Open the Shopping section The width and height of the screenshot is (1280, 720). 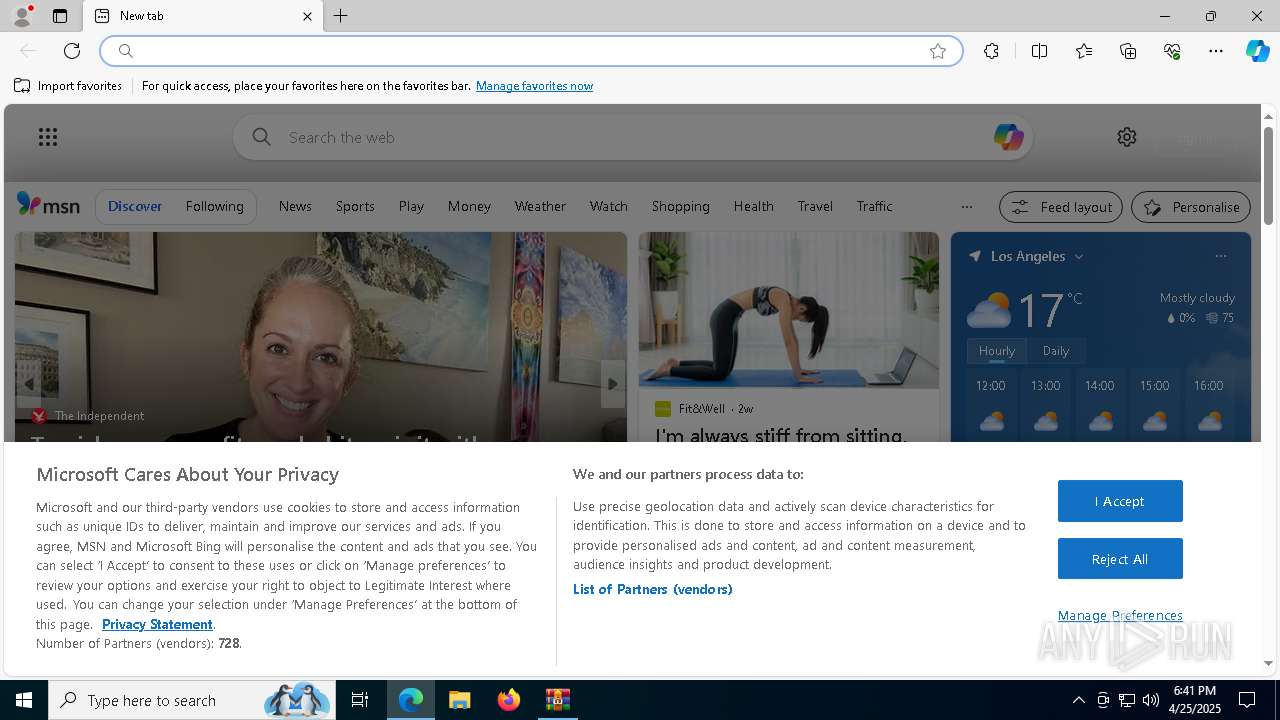(680, 206)
